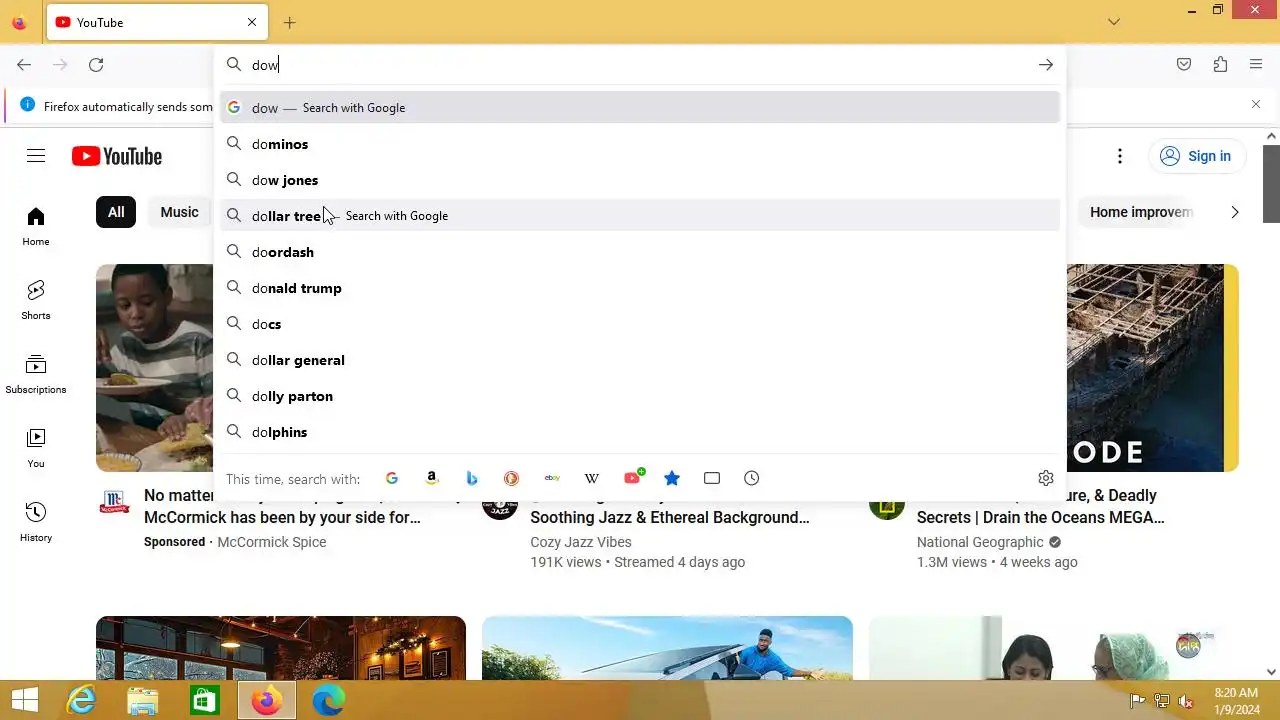The height and width of the screenshot is (720, 1280).
Task: Open Subscriptions in YouTube sidebar
Action: click(36, 374)
